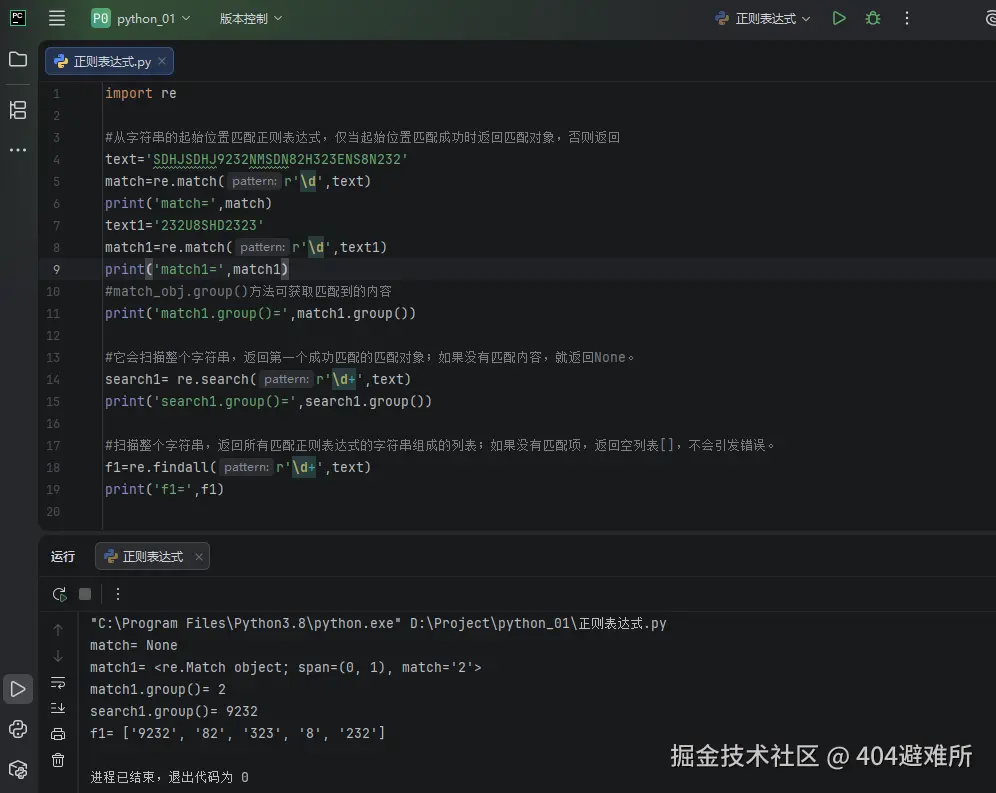Viewport: 996px width, 793px height.
Task: Click match1.group() print on line 11
Action: [260, 313]
